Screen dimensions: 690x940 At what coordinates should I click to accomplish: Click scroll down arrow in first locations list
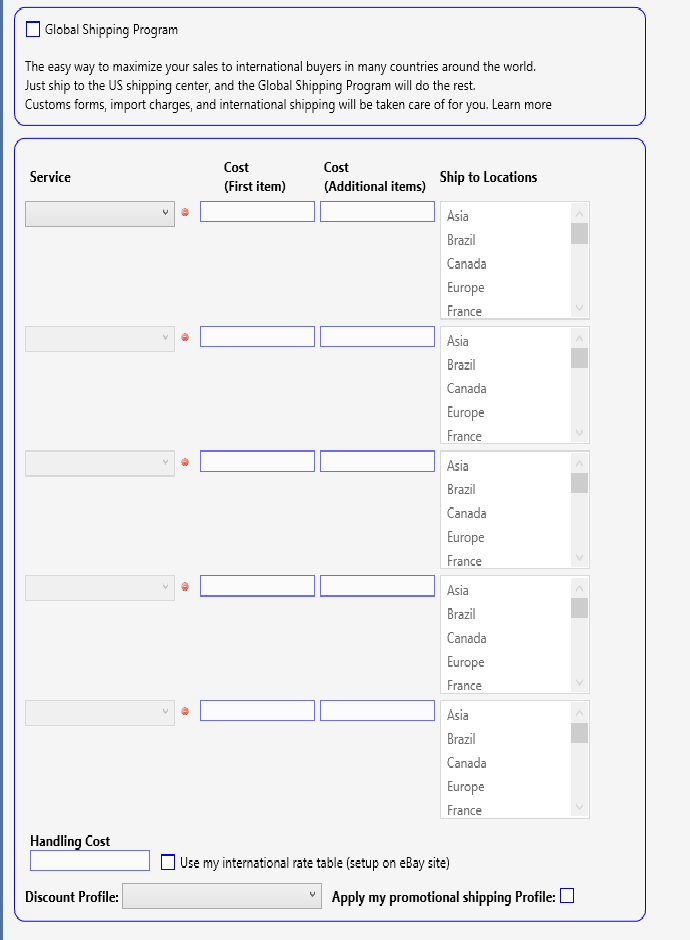579,308
